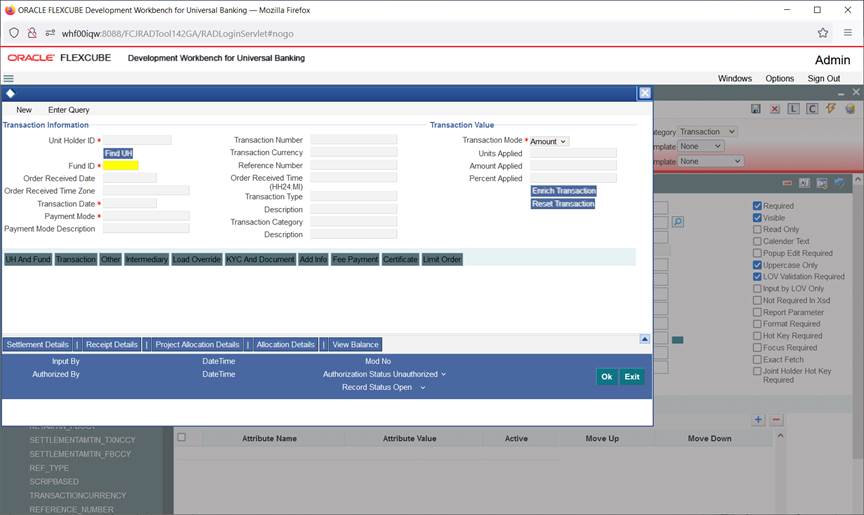864x515 pixels.
Task: Click the globe icon in background toolbar
Action: (850, 109)
